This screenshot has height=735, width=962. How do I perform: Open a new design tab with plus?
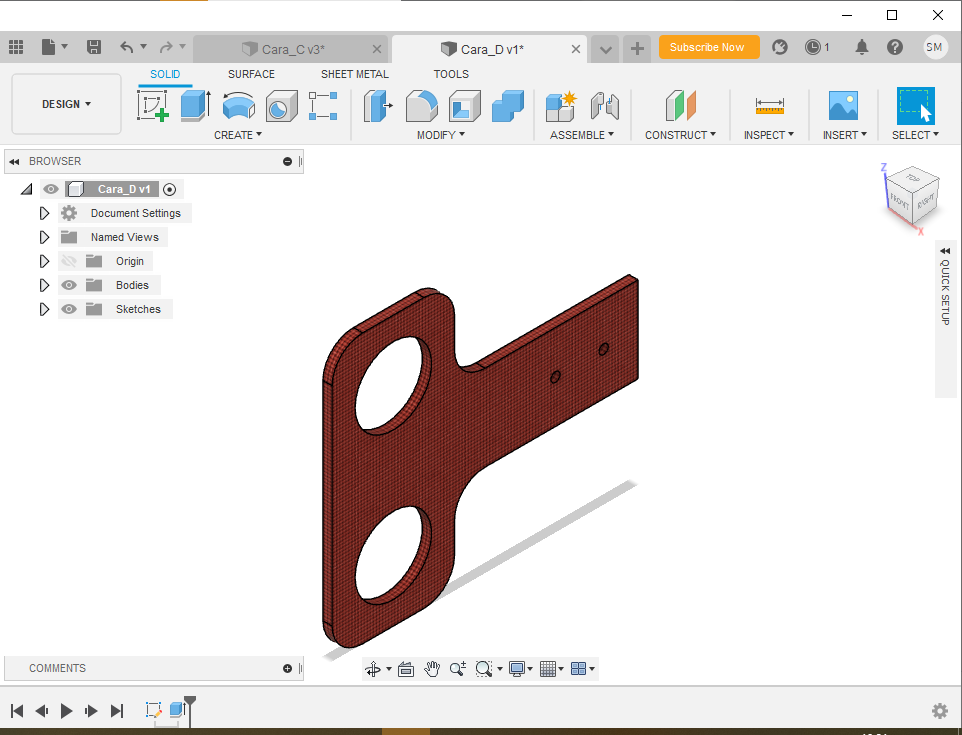(x=637, y=48)
